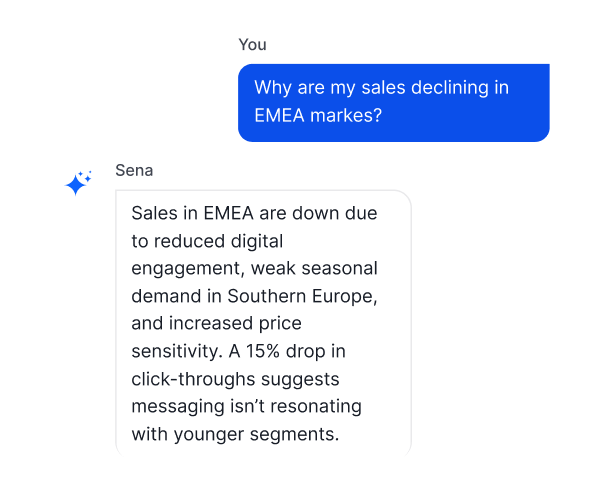The width and height of the screenshot is (604, 495).
Task: Click the word "sensitivity." in Sena's reply
Action: point(177,351)
